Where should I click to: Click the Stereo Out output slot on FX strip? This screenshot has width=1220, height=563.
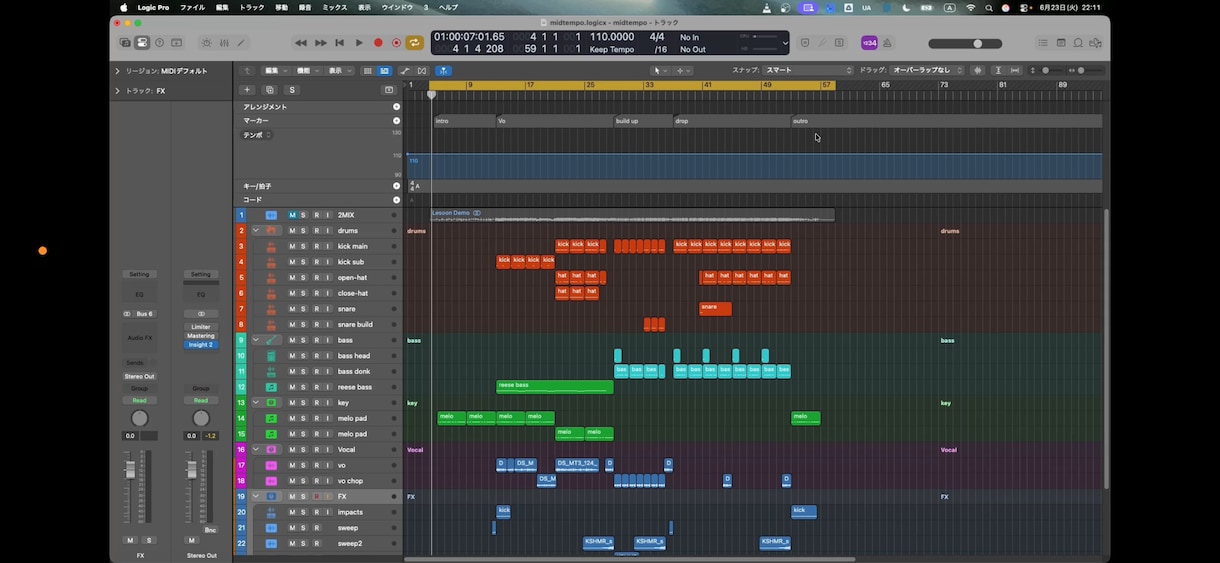tap(140, 376)
